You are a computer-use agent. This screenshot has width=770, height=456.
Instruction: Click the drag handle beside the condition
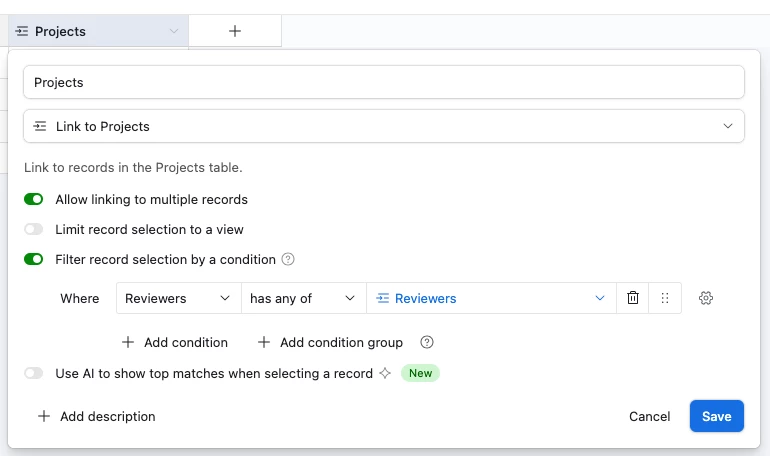coord(664,298)
